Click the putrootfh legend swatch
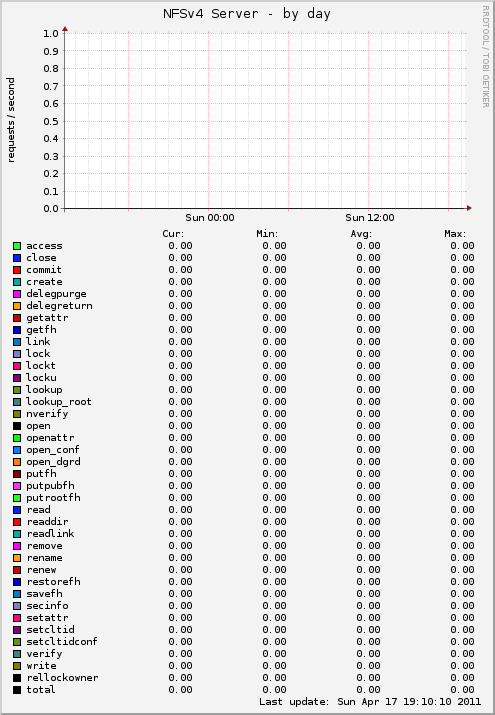Viewport: 495px width, 715px height. point(17,498)
